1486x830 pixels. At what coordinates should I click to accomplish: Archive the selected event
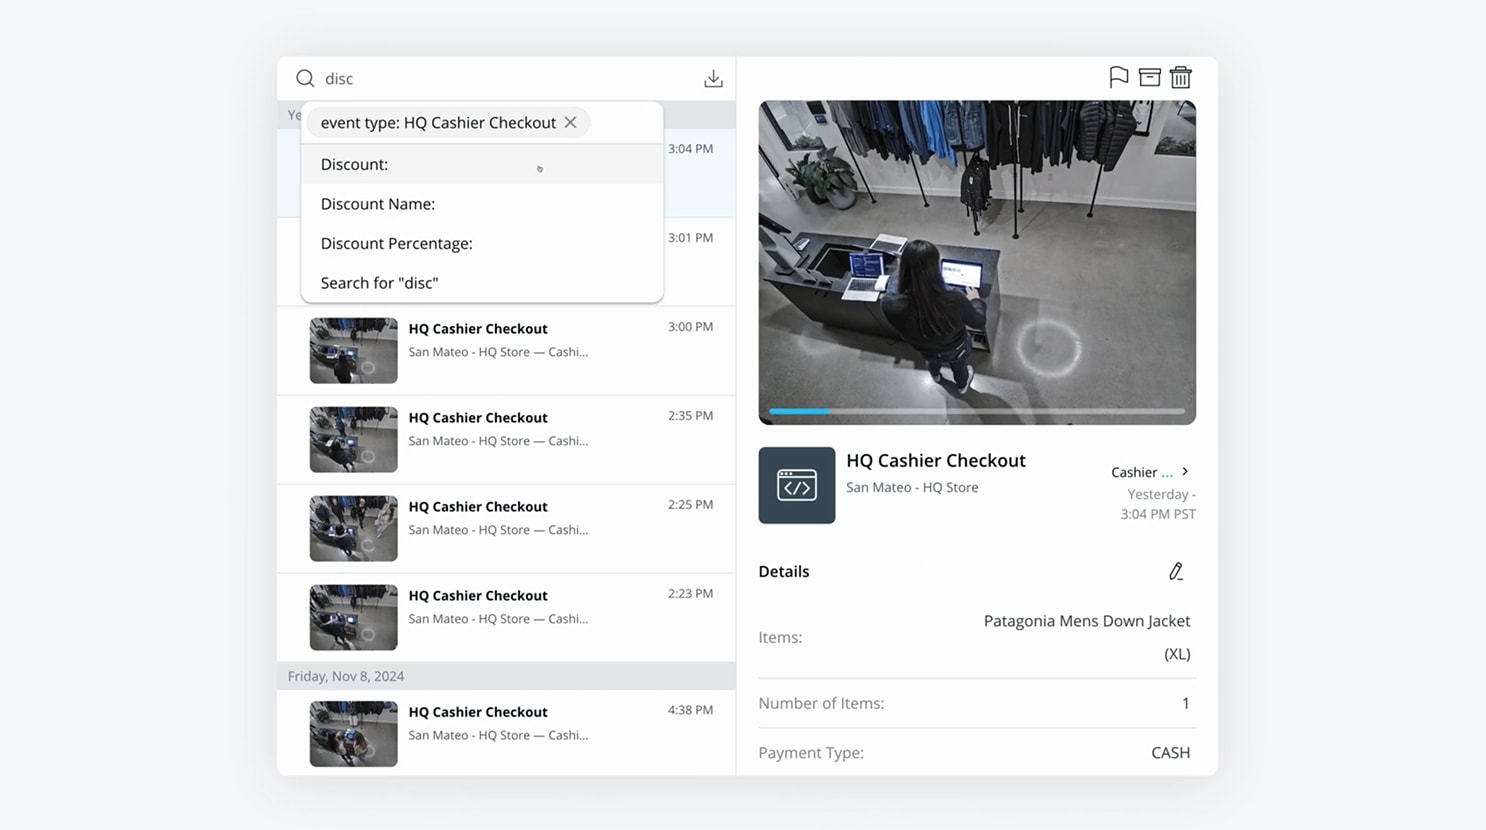click(1150, 77)
